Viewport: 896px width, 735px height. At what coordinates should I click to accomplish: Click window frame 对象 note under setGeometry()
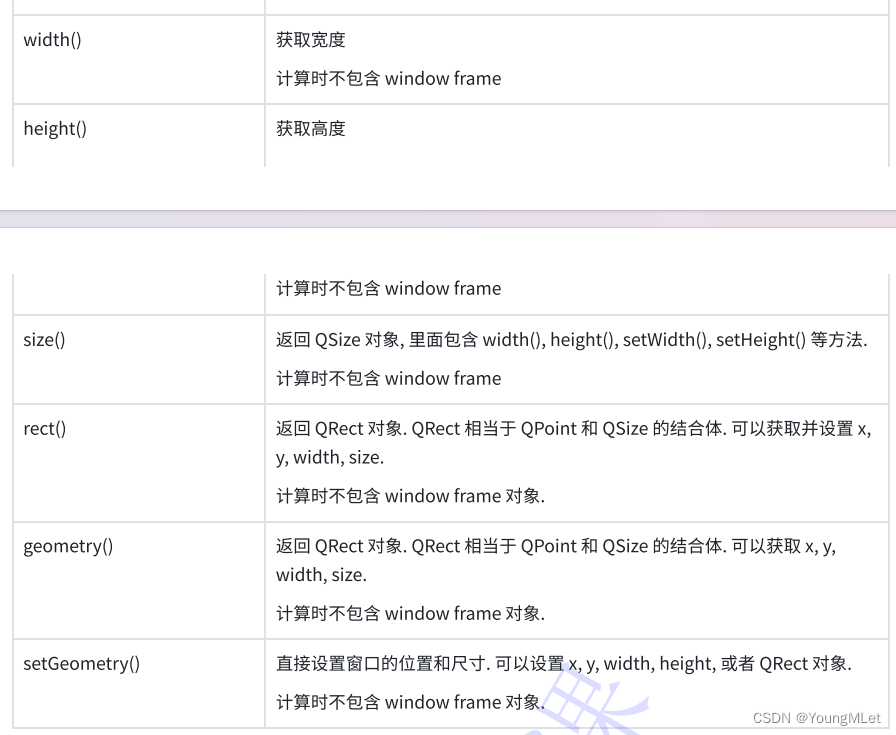(x=410, y=702)
